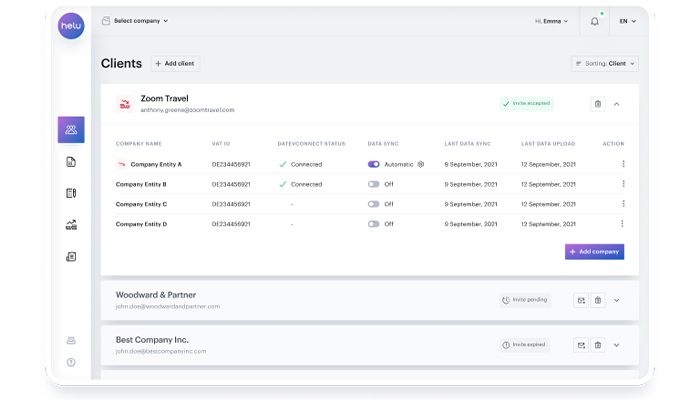This screenshot has height=400, width=700.
Task: Open the EN language menu
Action: [x=627, y=20]
